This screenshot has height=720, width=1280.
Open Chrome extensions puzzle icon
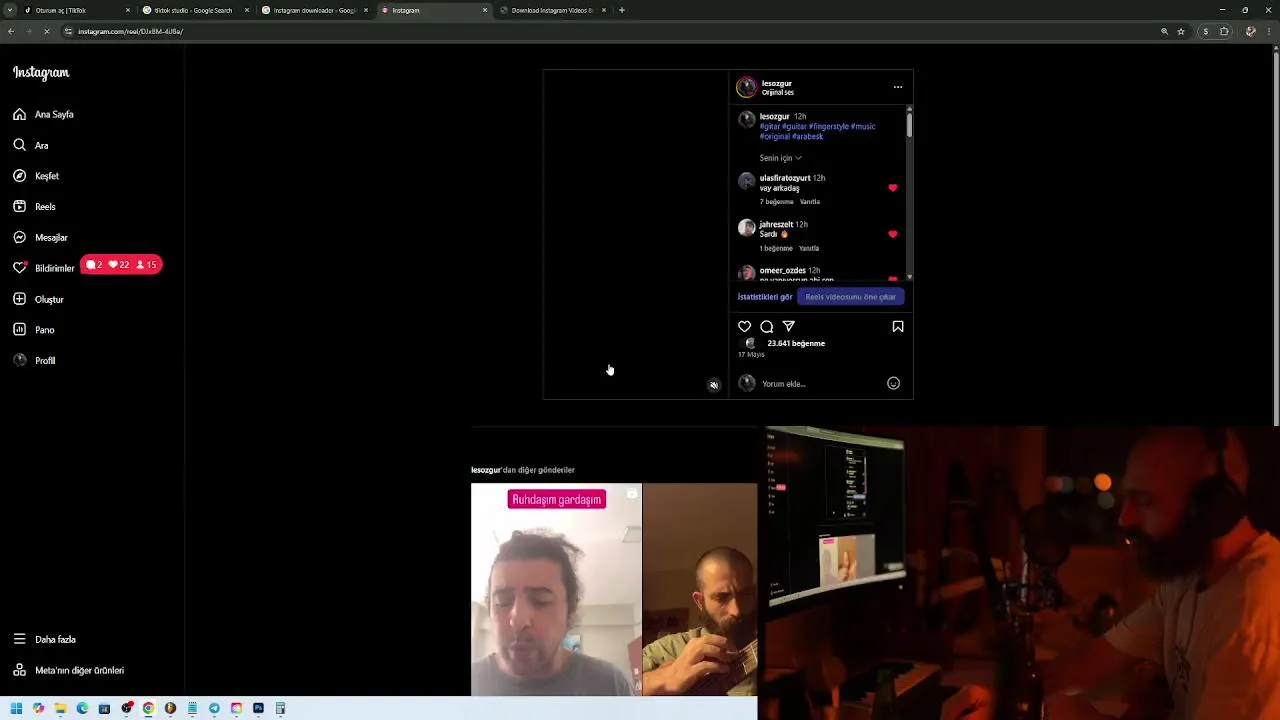[1224, 31]
